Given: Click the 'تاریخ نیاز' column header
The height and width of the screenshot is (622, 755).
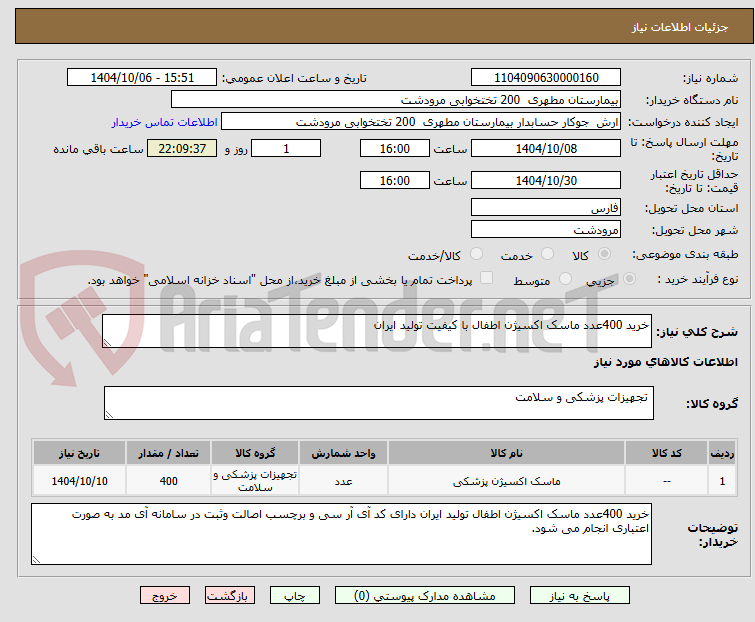Looking at the screenshot, I should tap(79, 453).
